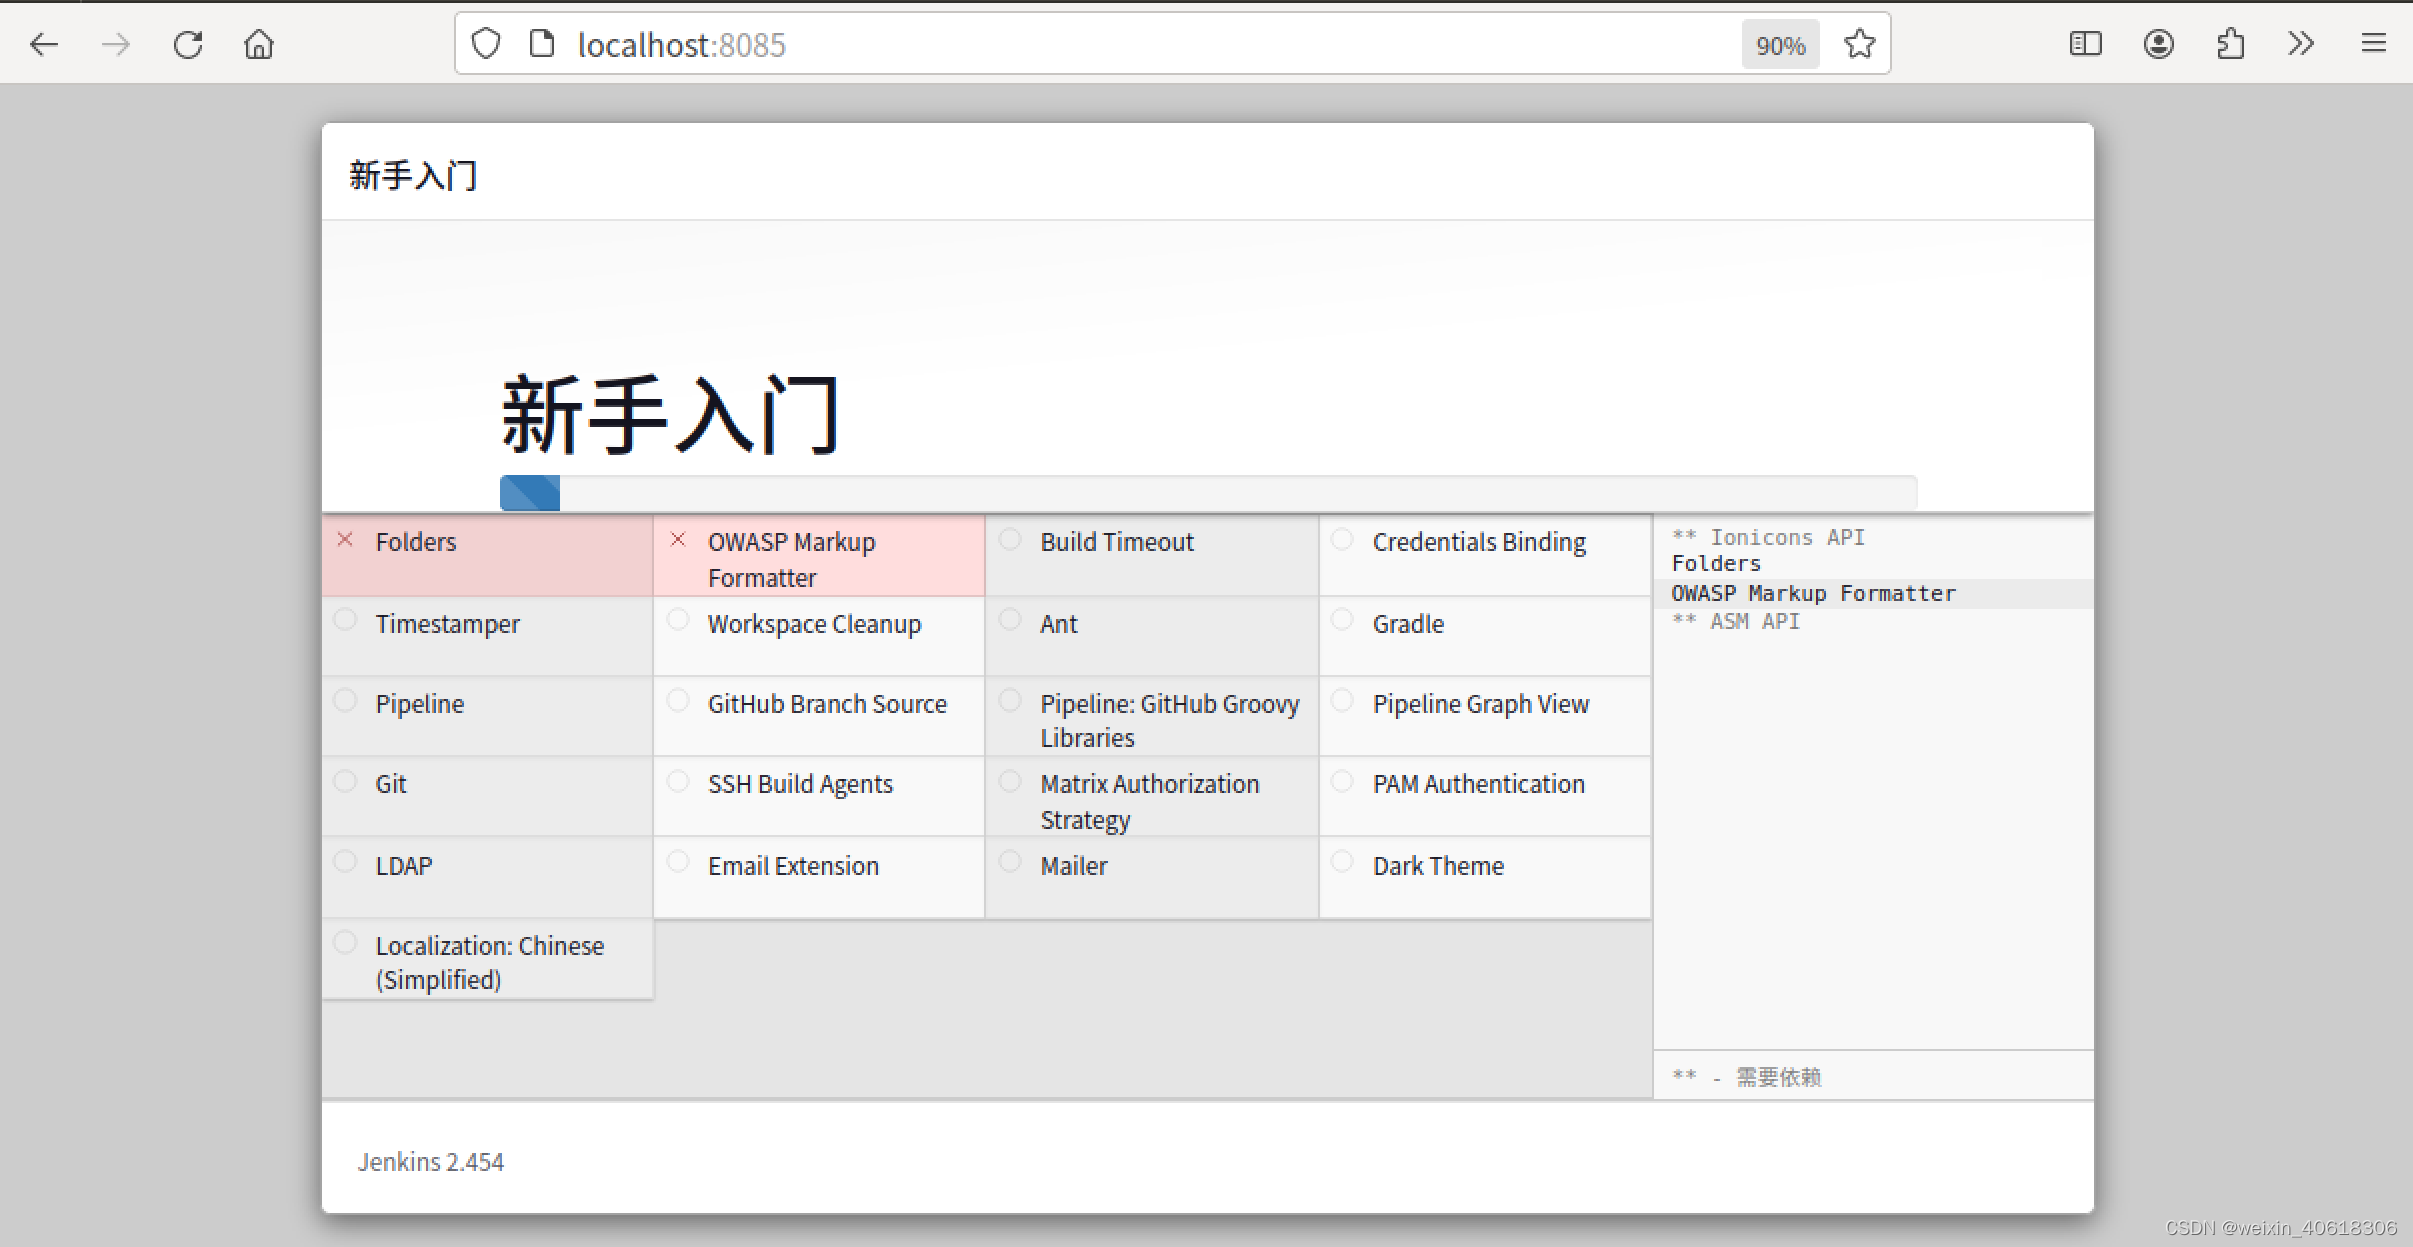
Task: Toggle the sidebar panel icon
Action: (x=2086, y=44)
